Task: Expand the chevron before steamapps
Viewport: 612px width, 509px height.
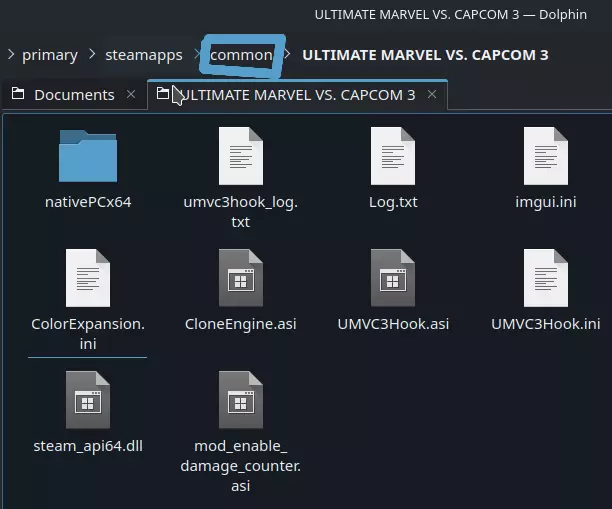Action: 92,54
